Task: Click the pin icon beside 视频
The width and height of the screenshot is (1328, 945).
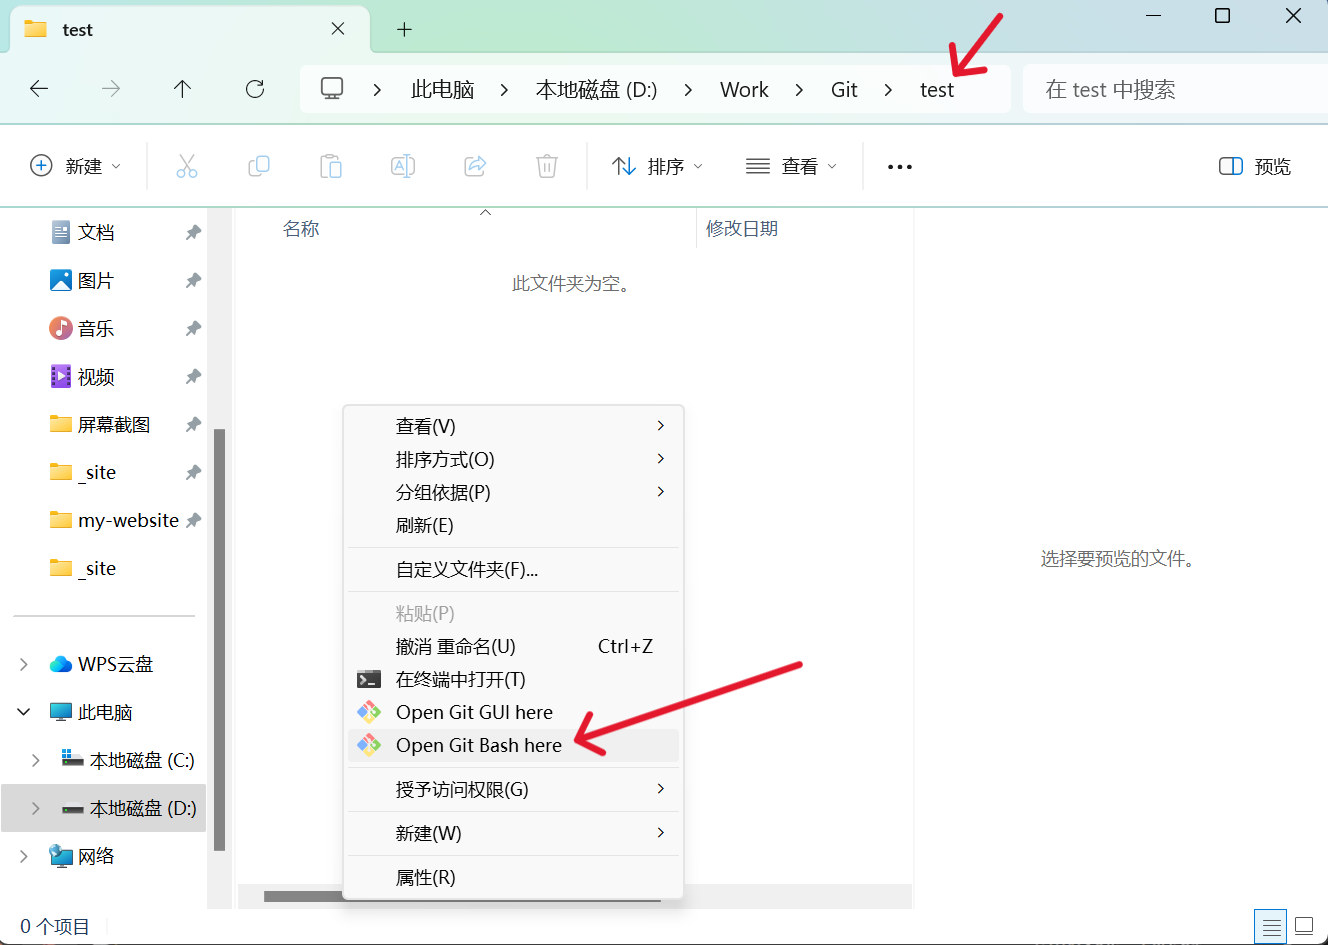Action: pyautogui.click(x=193, y=376)
